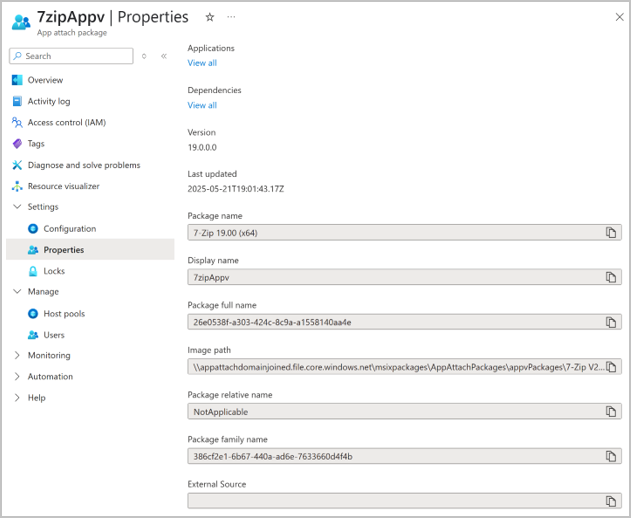The width and height of the screenshot is (631, 518).
Task: Copy the Image path value
Action: [611, 367]
